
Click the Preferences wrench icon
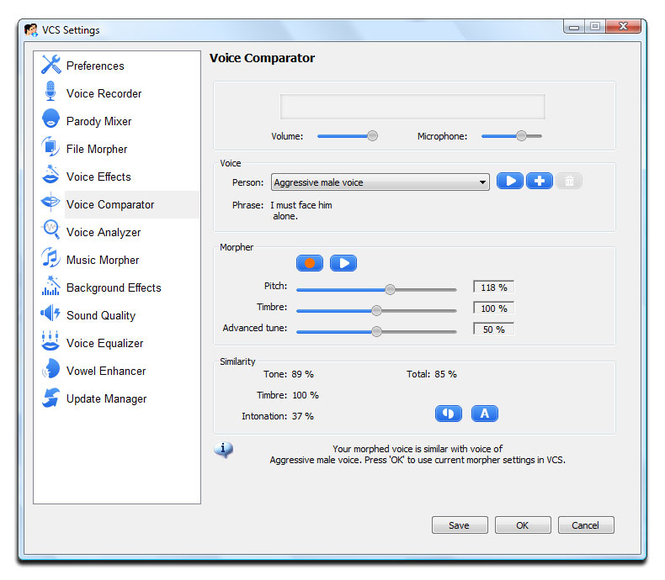51,65
